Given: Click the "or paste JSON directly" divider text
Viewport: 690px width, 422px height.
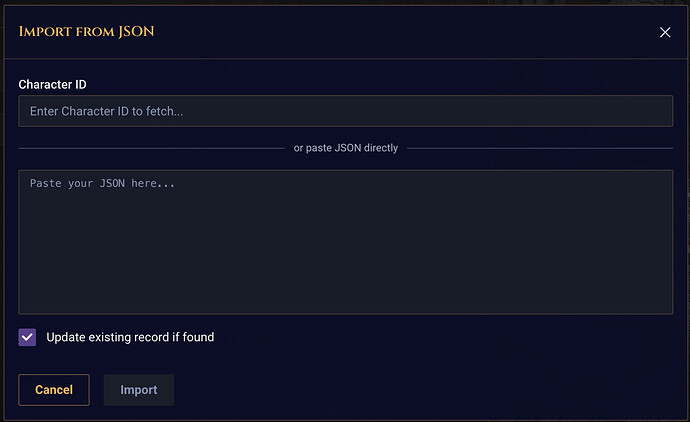Looking at the screenshot, I should point(345,148).
